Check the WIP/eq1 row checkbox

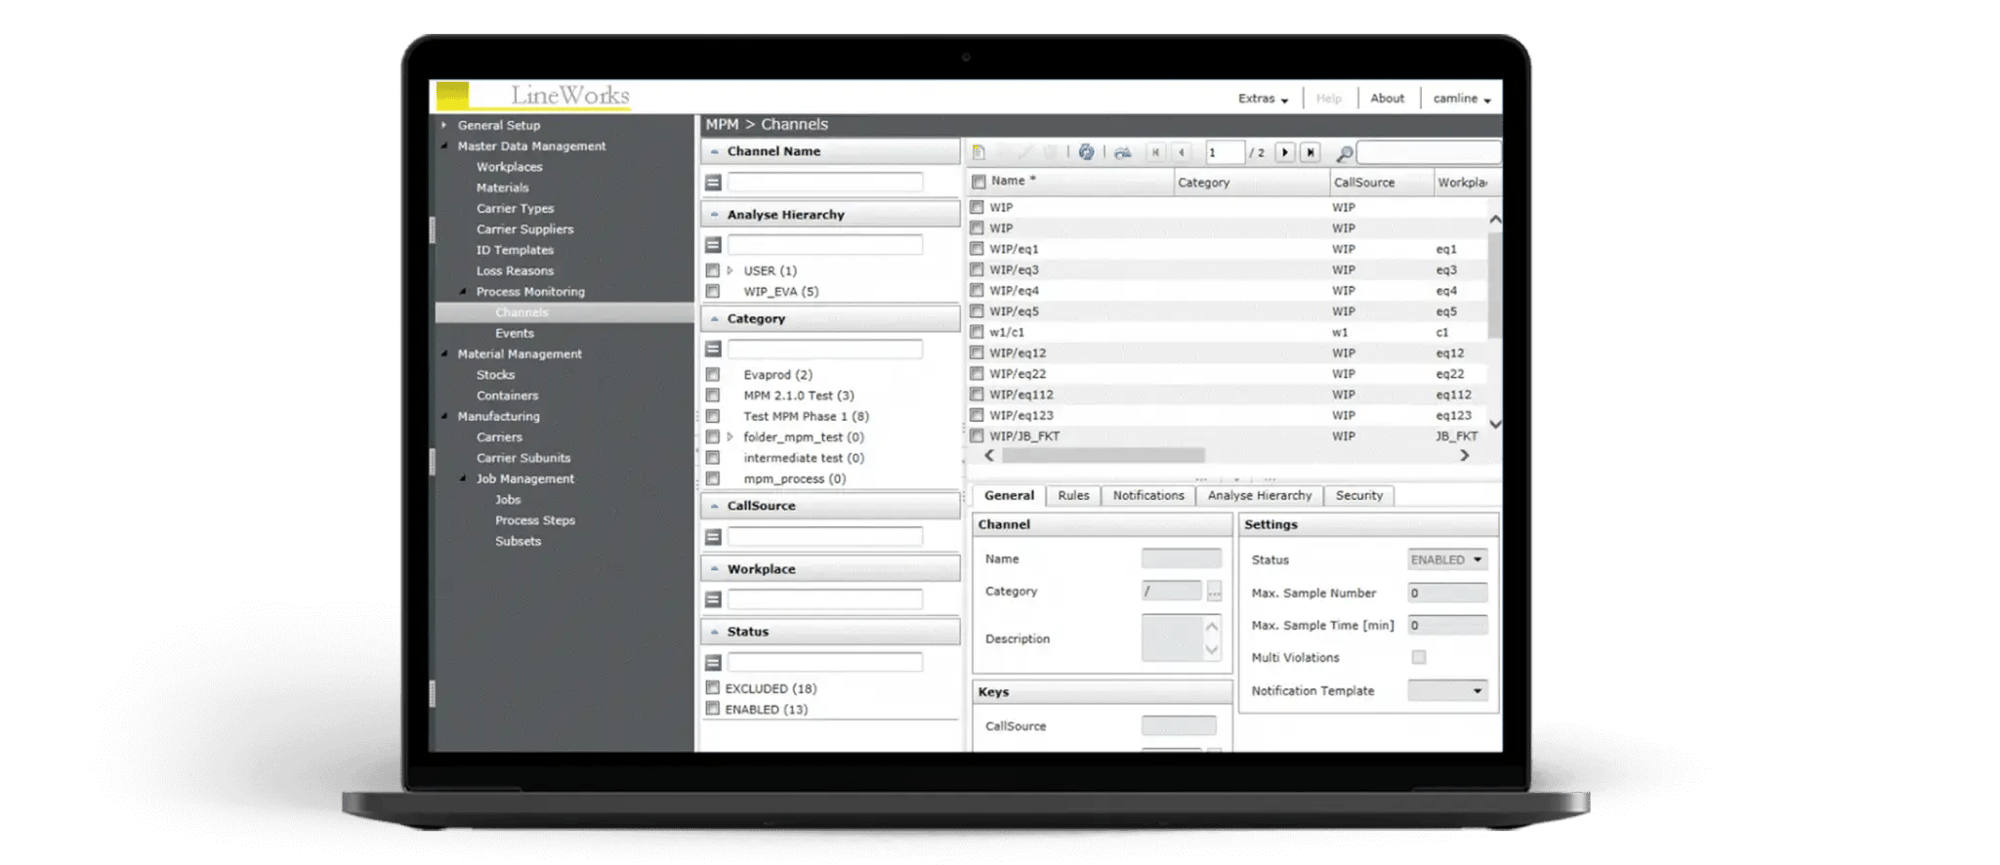click(x=977, y=248)
